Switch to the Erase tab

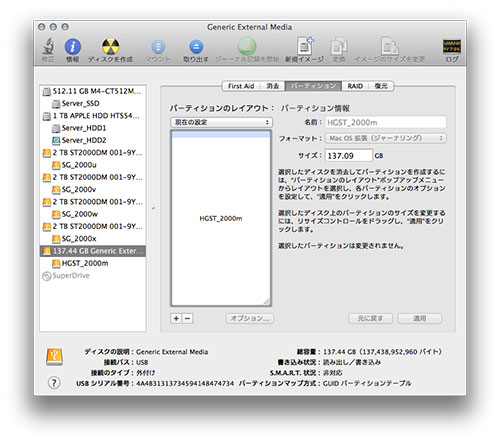click(x=272, y=86)
